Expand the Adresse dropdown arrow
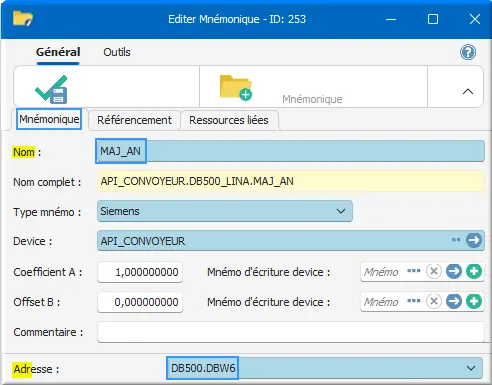The height and width of the screenshot is (385, 492). tap(471, 368)
